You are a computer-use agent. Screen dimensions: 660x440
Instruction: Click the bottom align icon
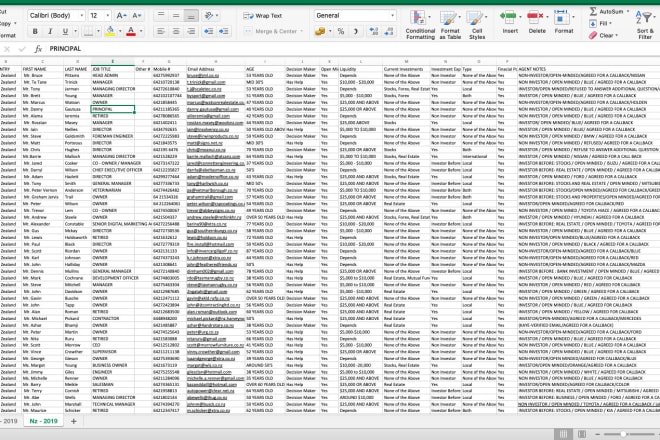click(191, 16)
